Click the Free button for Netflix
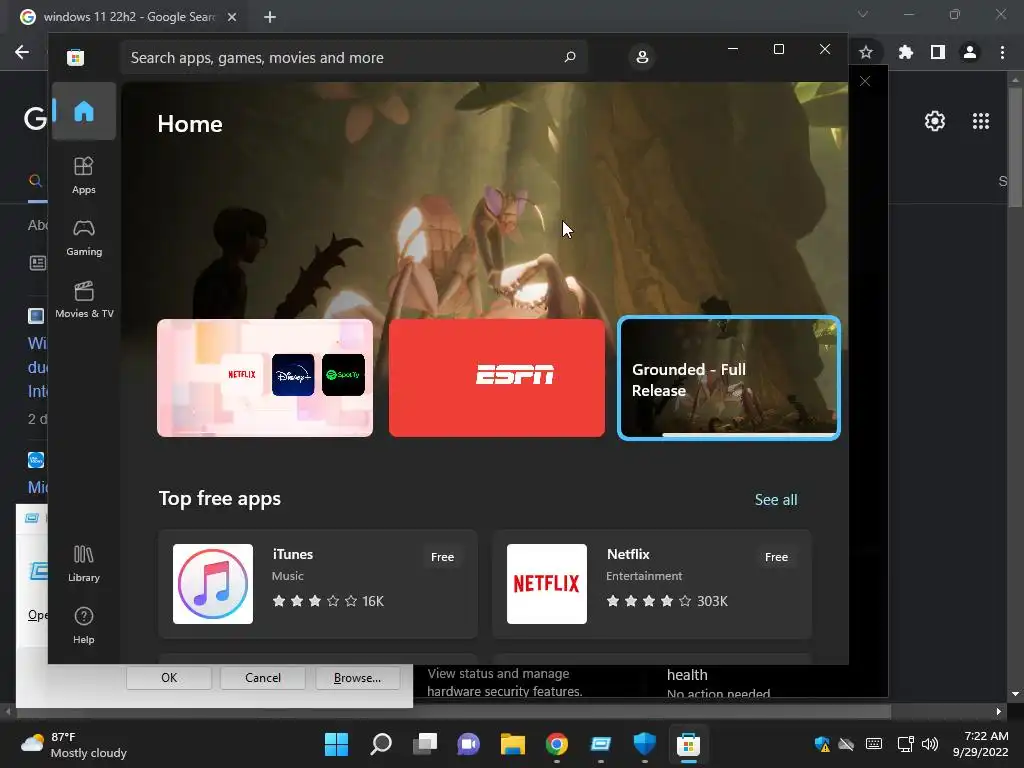 776,557
